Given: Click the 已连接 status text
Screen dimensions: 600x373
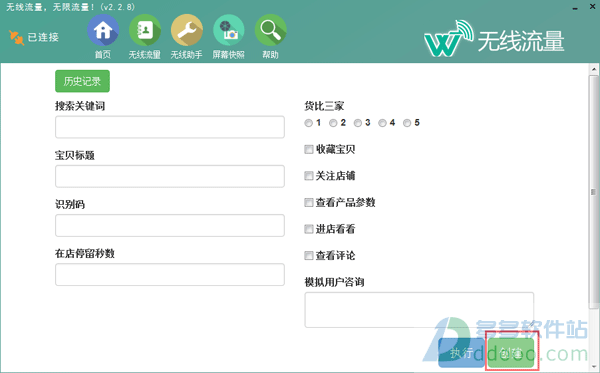Looking at the screenshot, I should [x=43, y=37].
